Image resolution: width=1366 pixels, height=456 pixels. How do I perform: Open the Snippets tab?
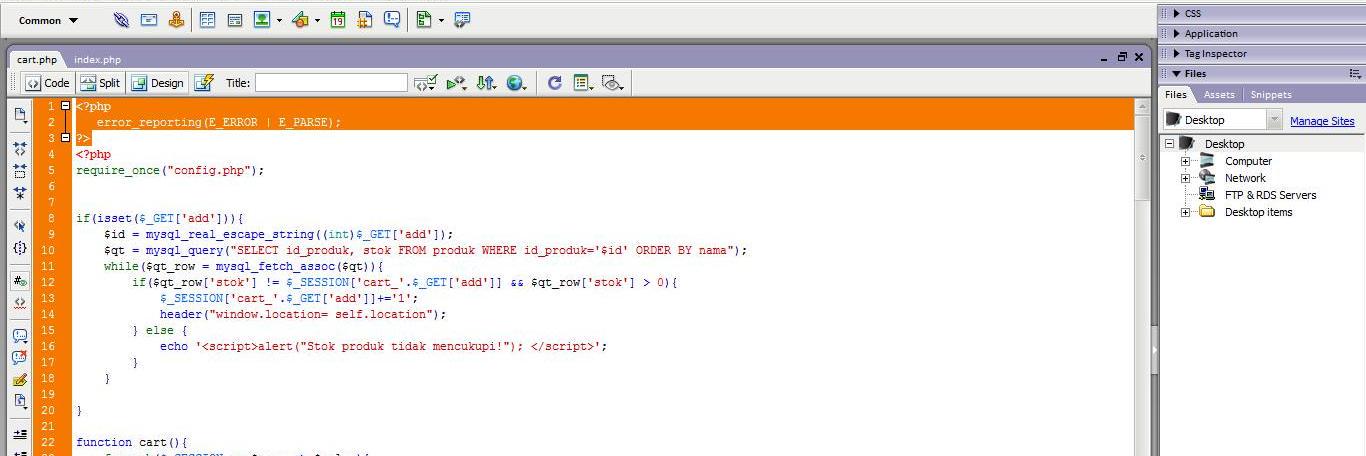(x=1271, y=94)
